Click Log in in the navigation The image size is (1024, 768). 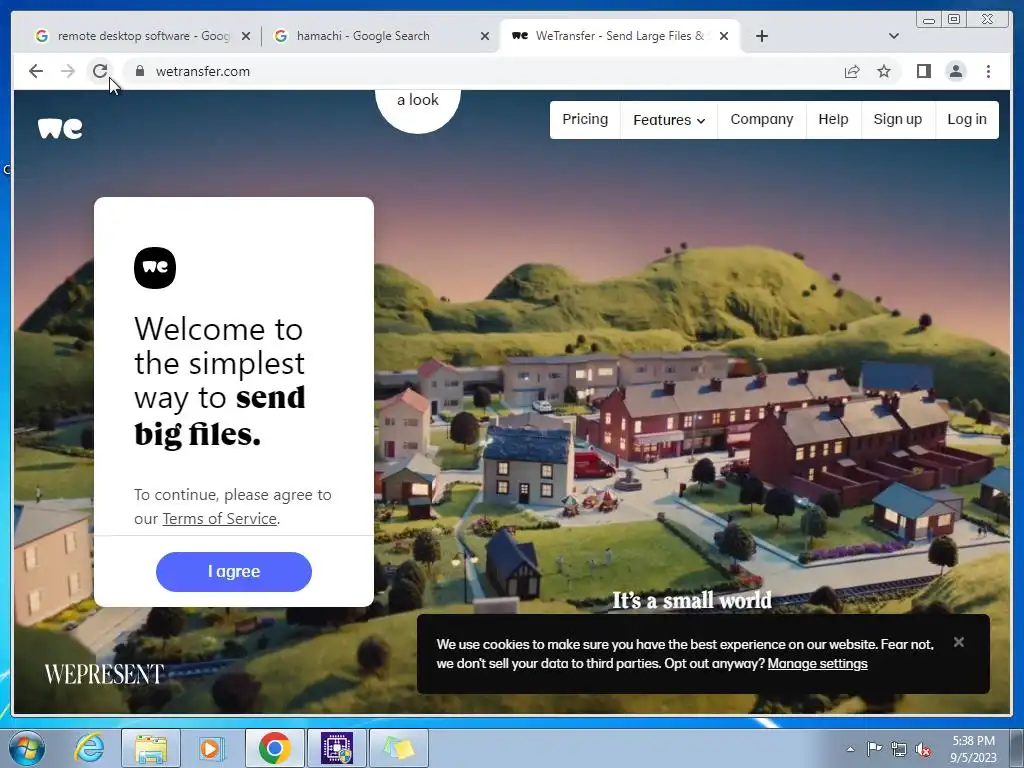click(x=967, y=120)
